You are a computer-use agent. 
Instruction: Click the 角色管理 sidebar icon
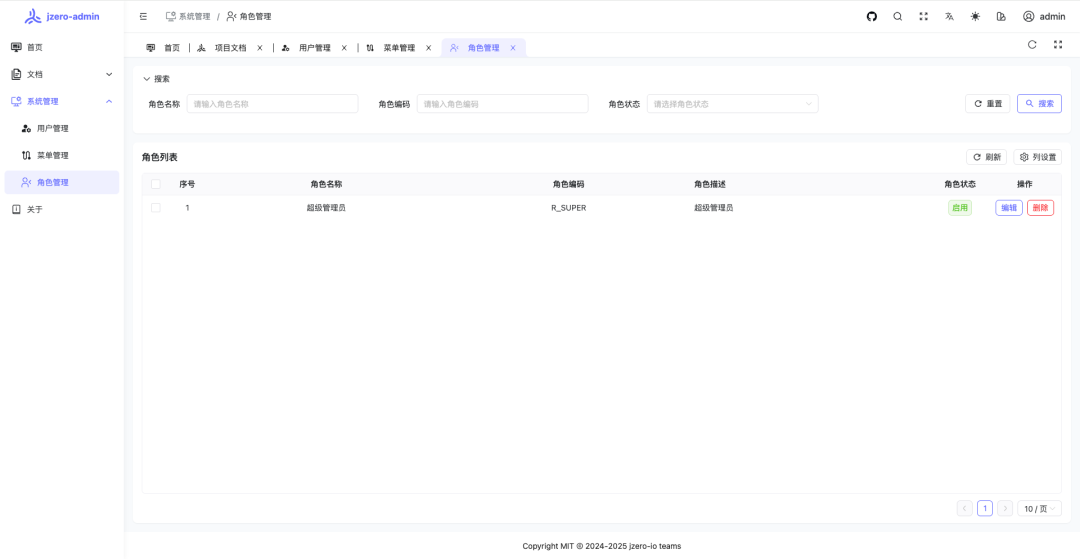point(26,182)
